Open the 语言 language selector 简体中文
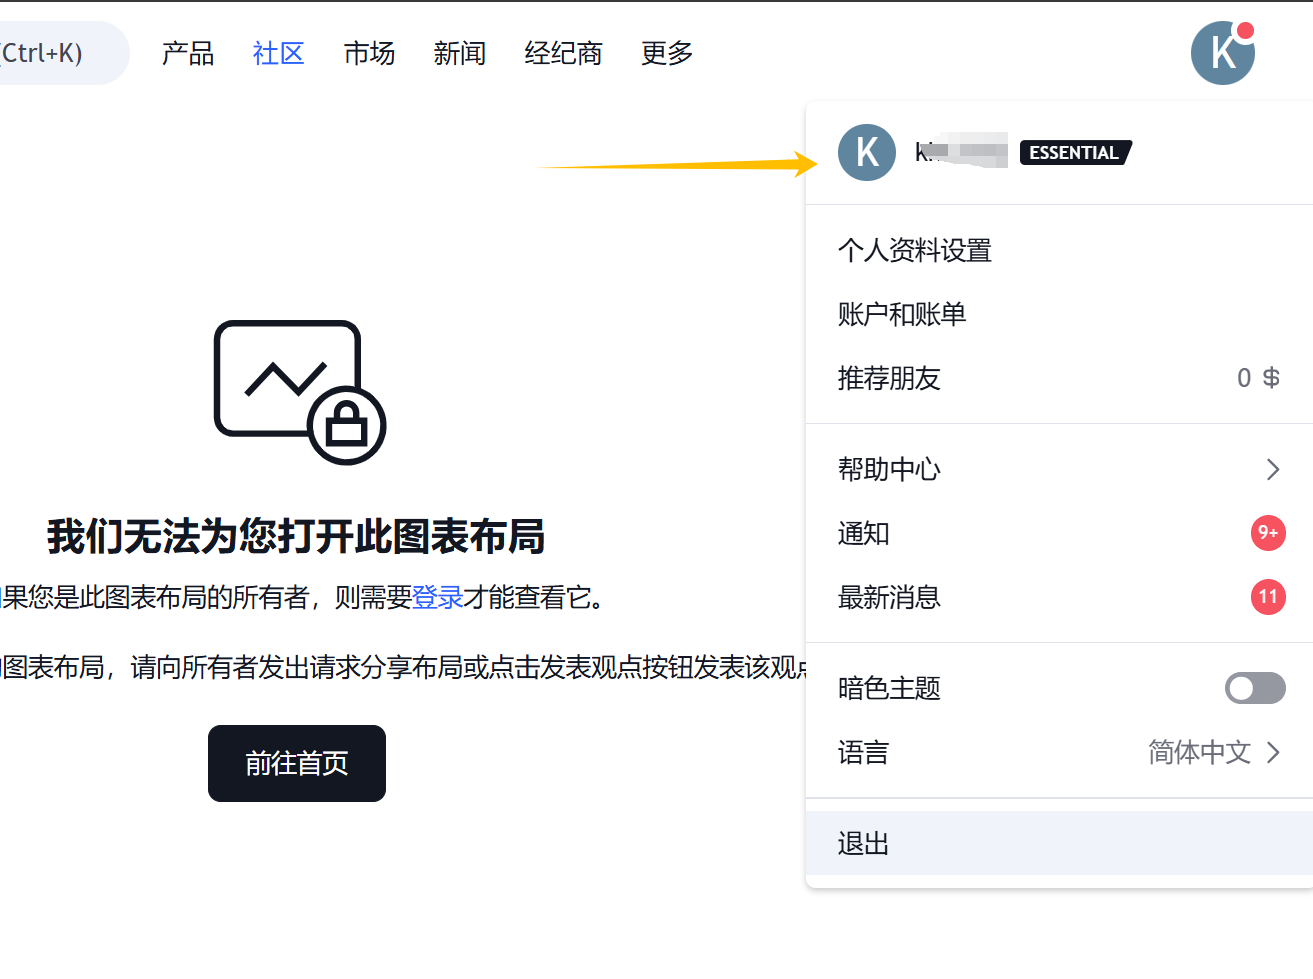This screenshot has width=1313, height=979. pyautogui.click(x=1212, y=752)
